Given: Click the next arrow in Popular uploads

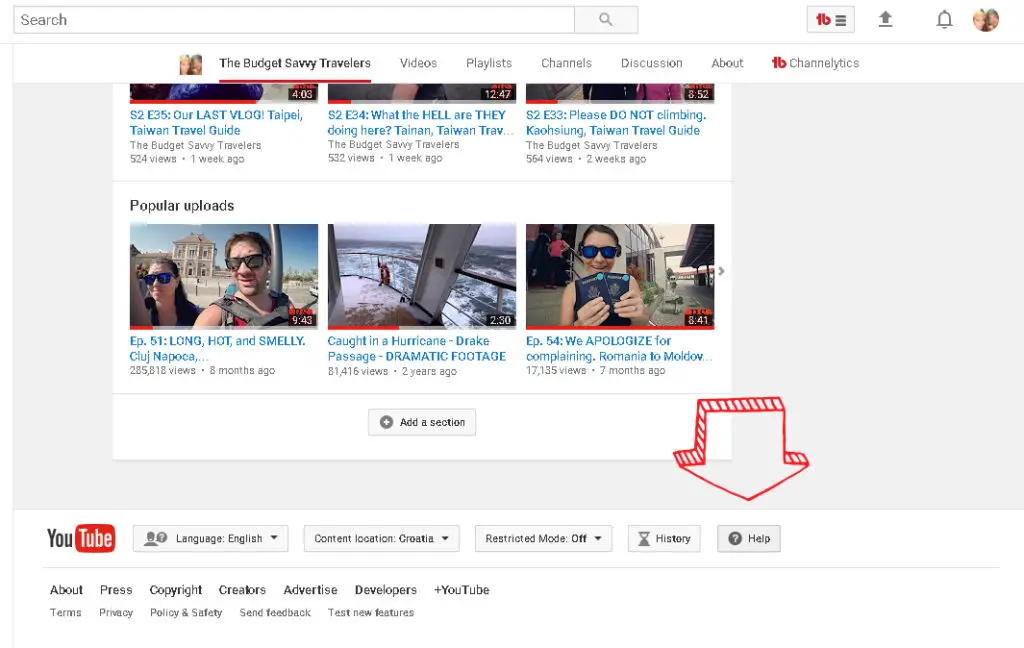Looking at the screenshot, I should click(x=721, y=271).
